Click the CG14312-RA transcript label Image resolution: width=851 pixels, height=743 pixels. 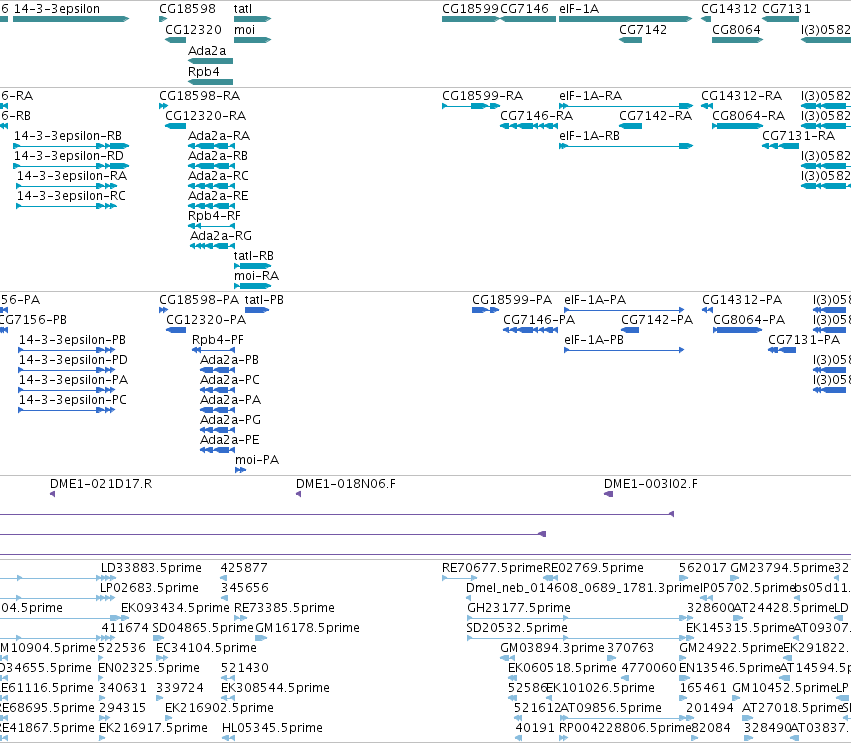click(x=741, y=96)
